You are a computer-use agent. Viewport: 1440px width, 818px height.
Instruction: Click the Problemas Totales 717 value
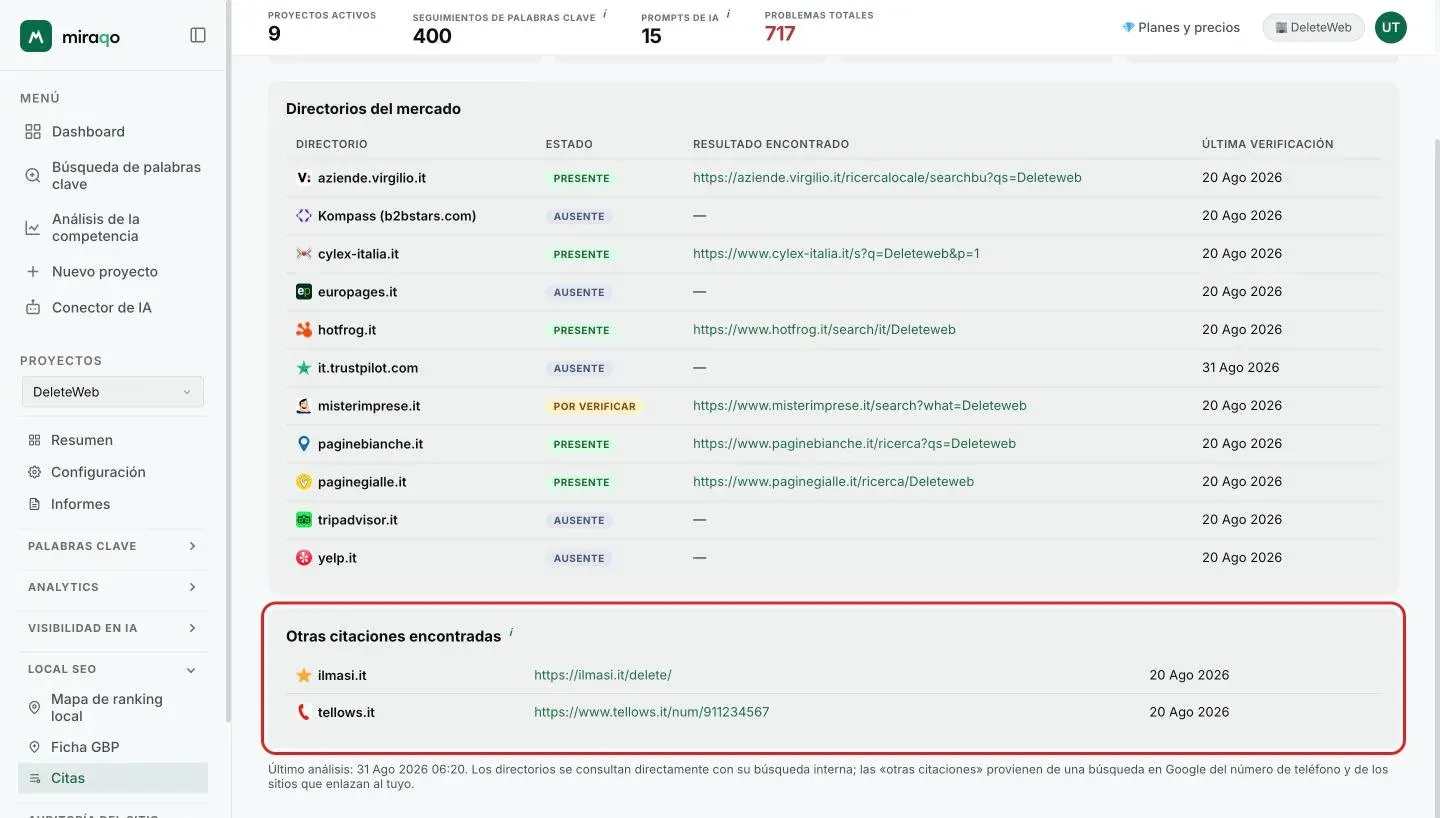click(780, 35)
